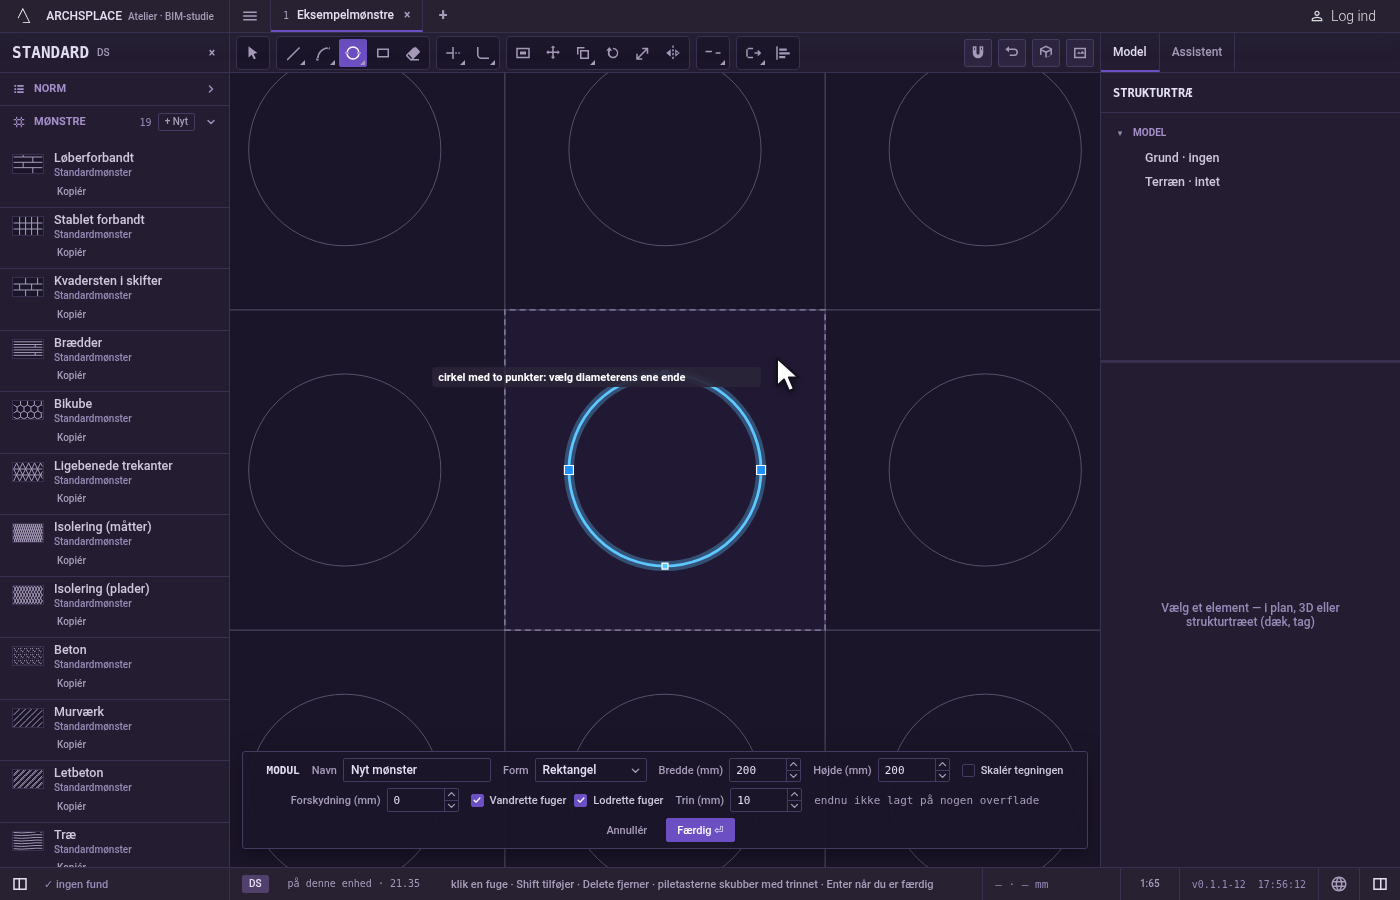
Task: Toggle the magnet snap icon
Action: 978,53
